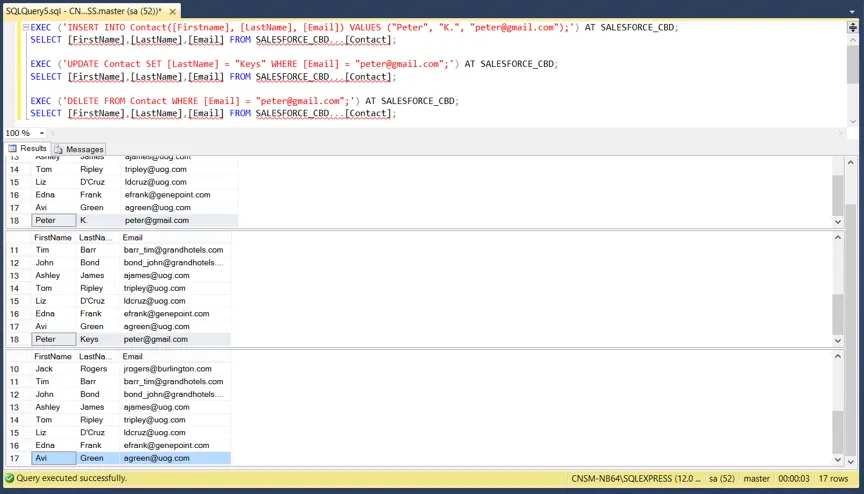This screenshot has width=864, height=494.
Task: Select D'Cruz cell in third grid
Action: (x=98, y=433)
